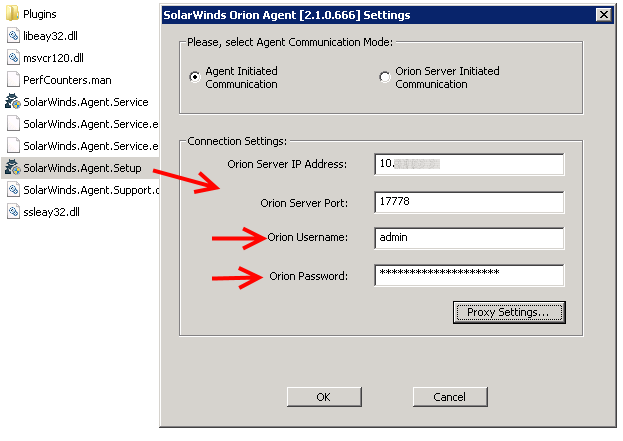Select the ssleay32.dll file icon
Viewport: 623px width, 441px height.
point(13,211)
